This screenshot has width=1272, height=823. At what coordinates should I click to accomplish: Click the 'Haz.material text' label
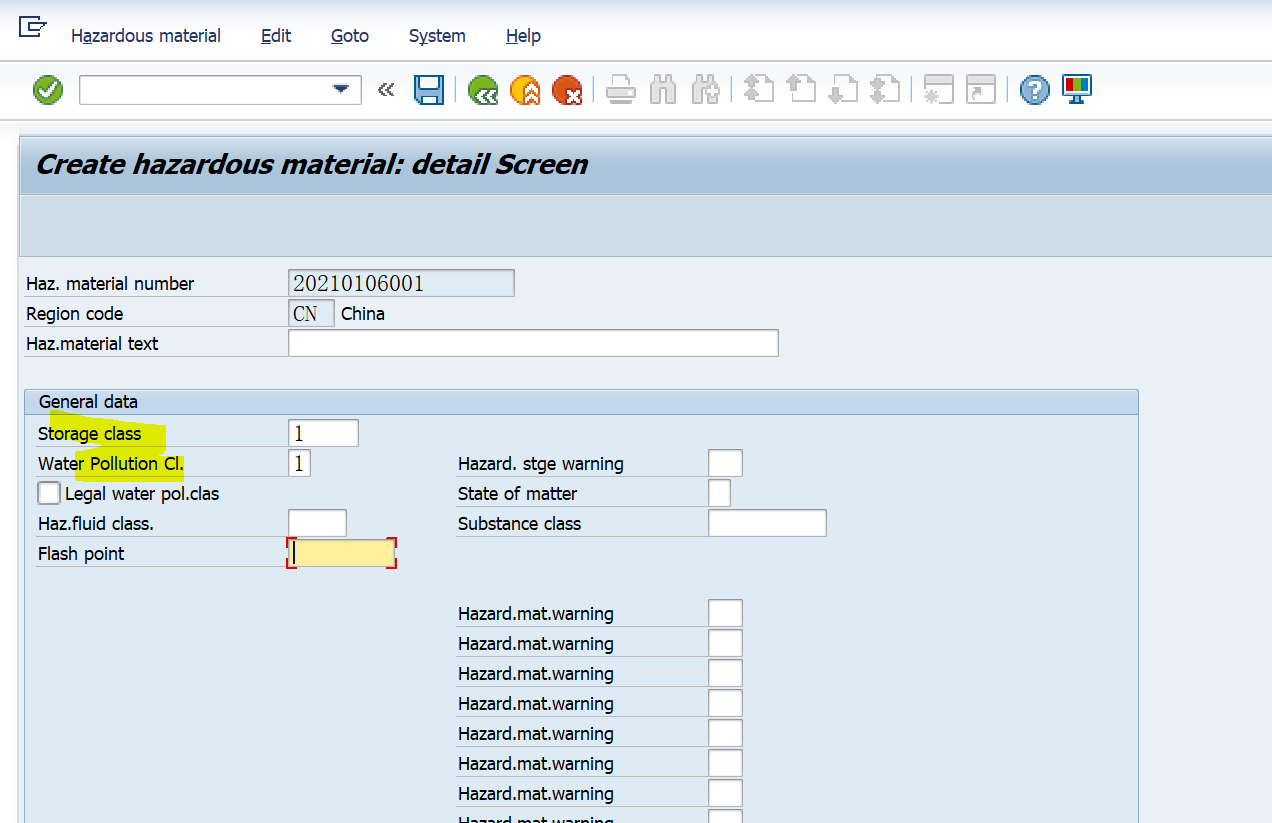click(92, 343)
